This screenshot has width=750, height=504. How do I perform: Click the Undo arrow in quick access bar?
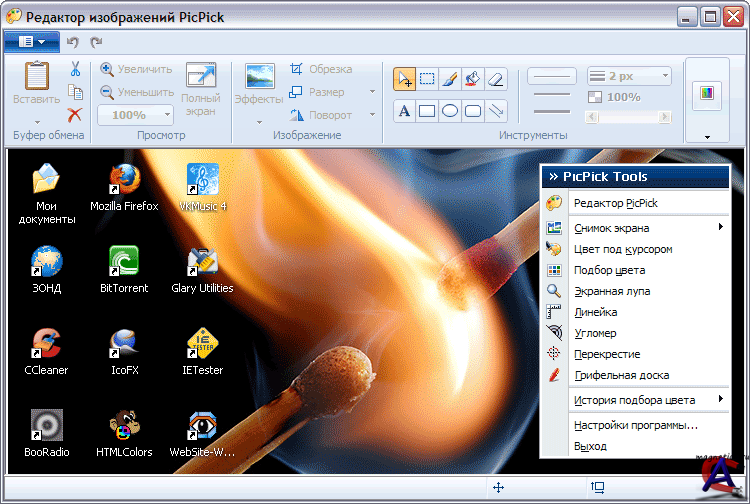coord(73,42)
